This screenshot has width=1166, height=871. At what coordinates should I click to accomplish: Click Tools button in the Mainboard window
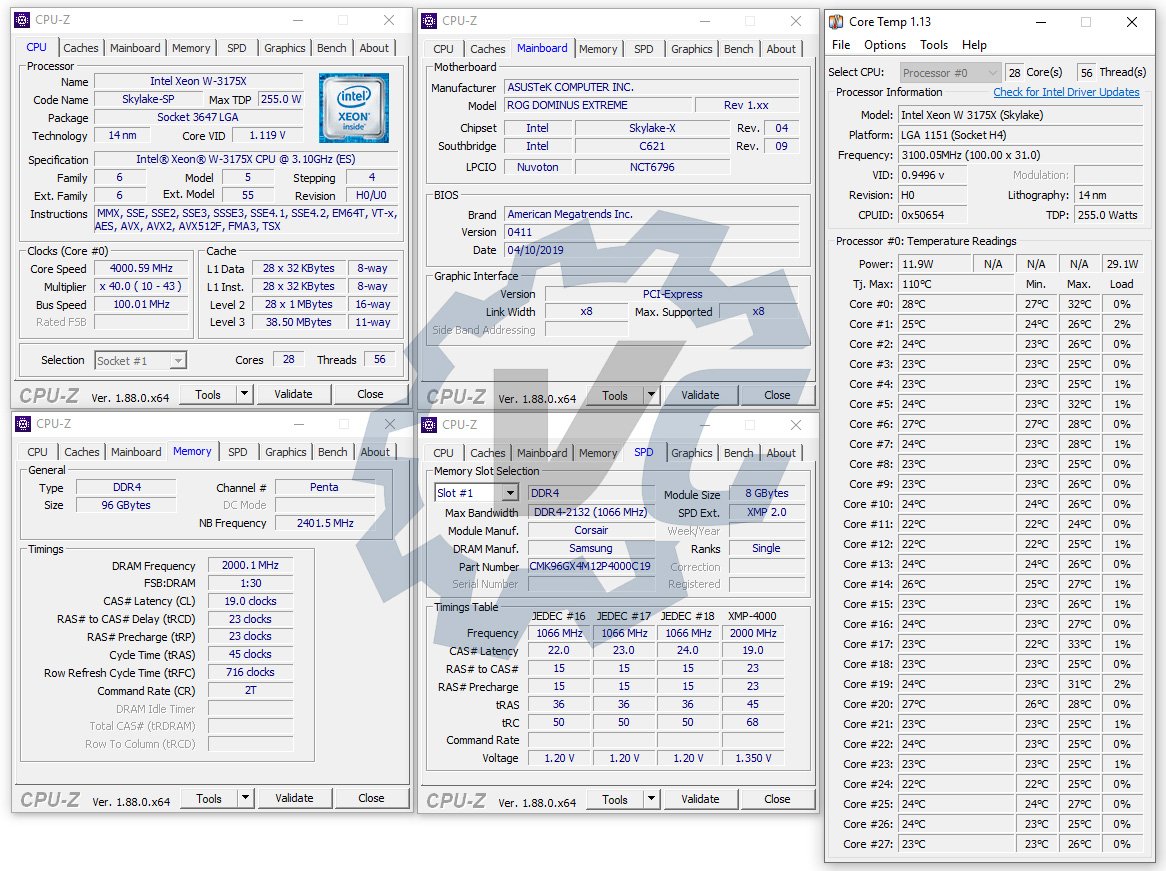pos(615,395)
